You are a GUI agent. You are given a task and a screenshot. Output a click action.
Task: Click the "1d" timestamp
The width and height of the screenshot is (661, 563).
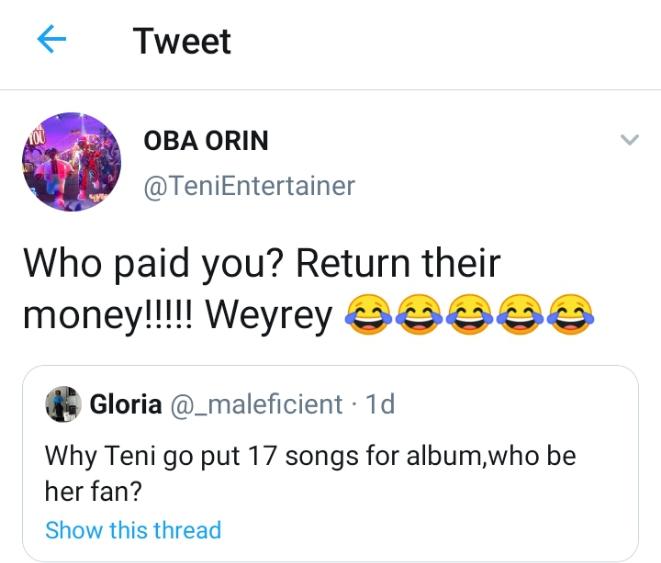click(381, 404)
